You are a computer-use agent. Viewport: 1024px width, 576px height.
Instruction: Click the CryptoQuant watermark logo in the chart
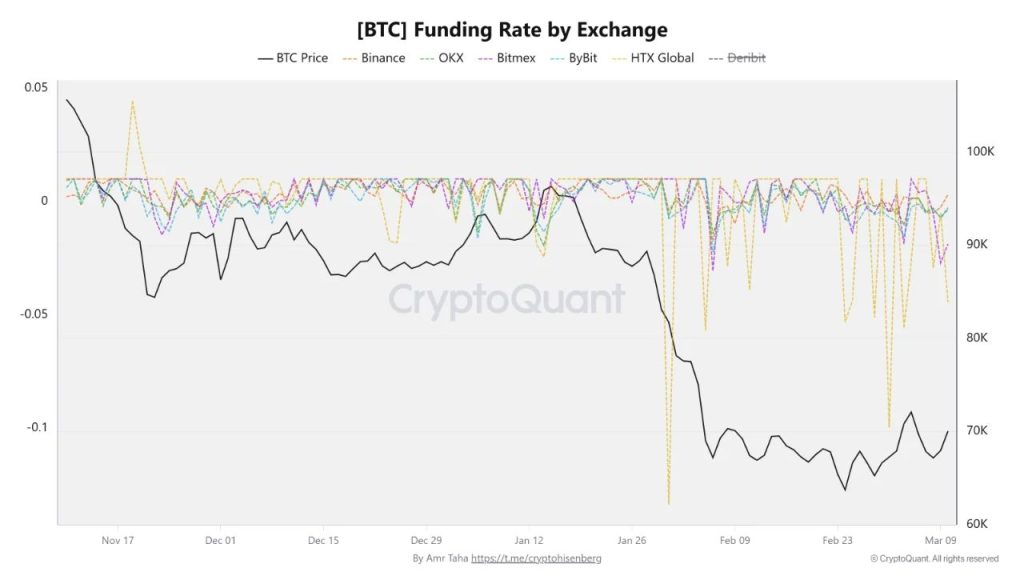506,299
